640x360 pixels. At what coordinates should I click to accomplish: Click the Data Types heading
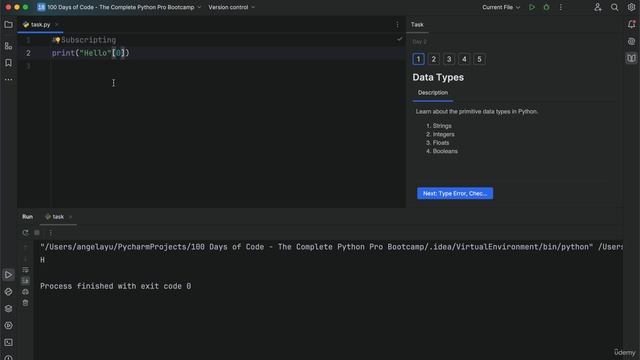click(x=438, y=78)
